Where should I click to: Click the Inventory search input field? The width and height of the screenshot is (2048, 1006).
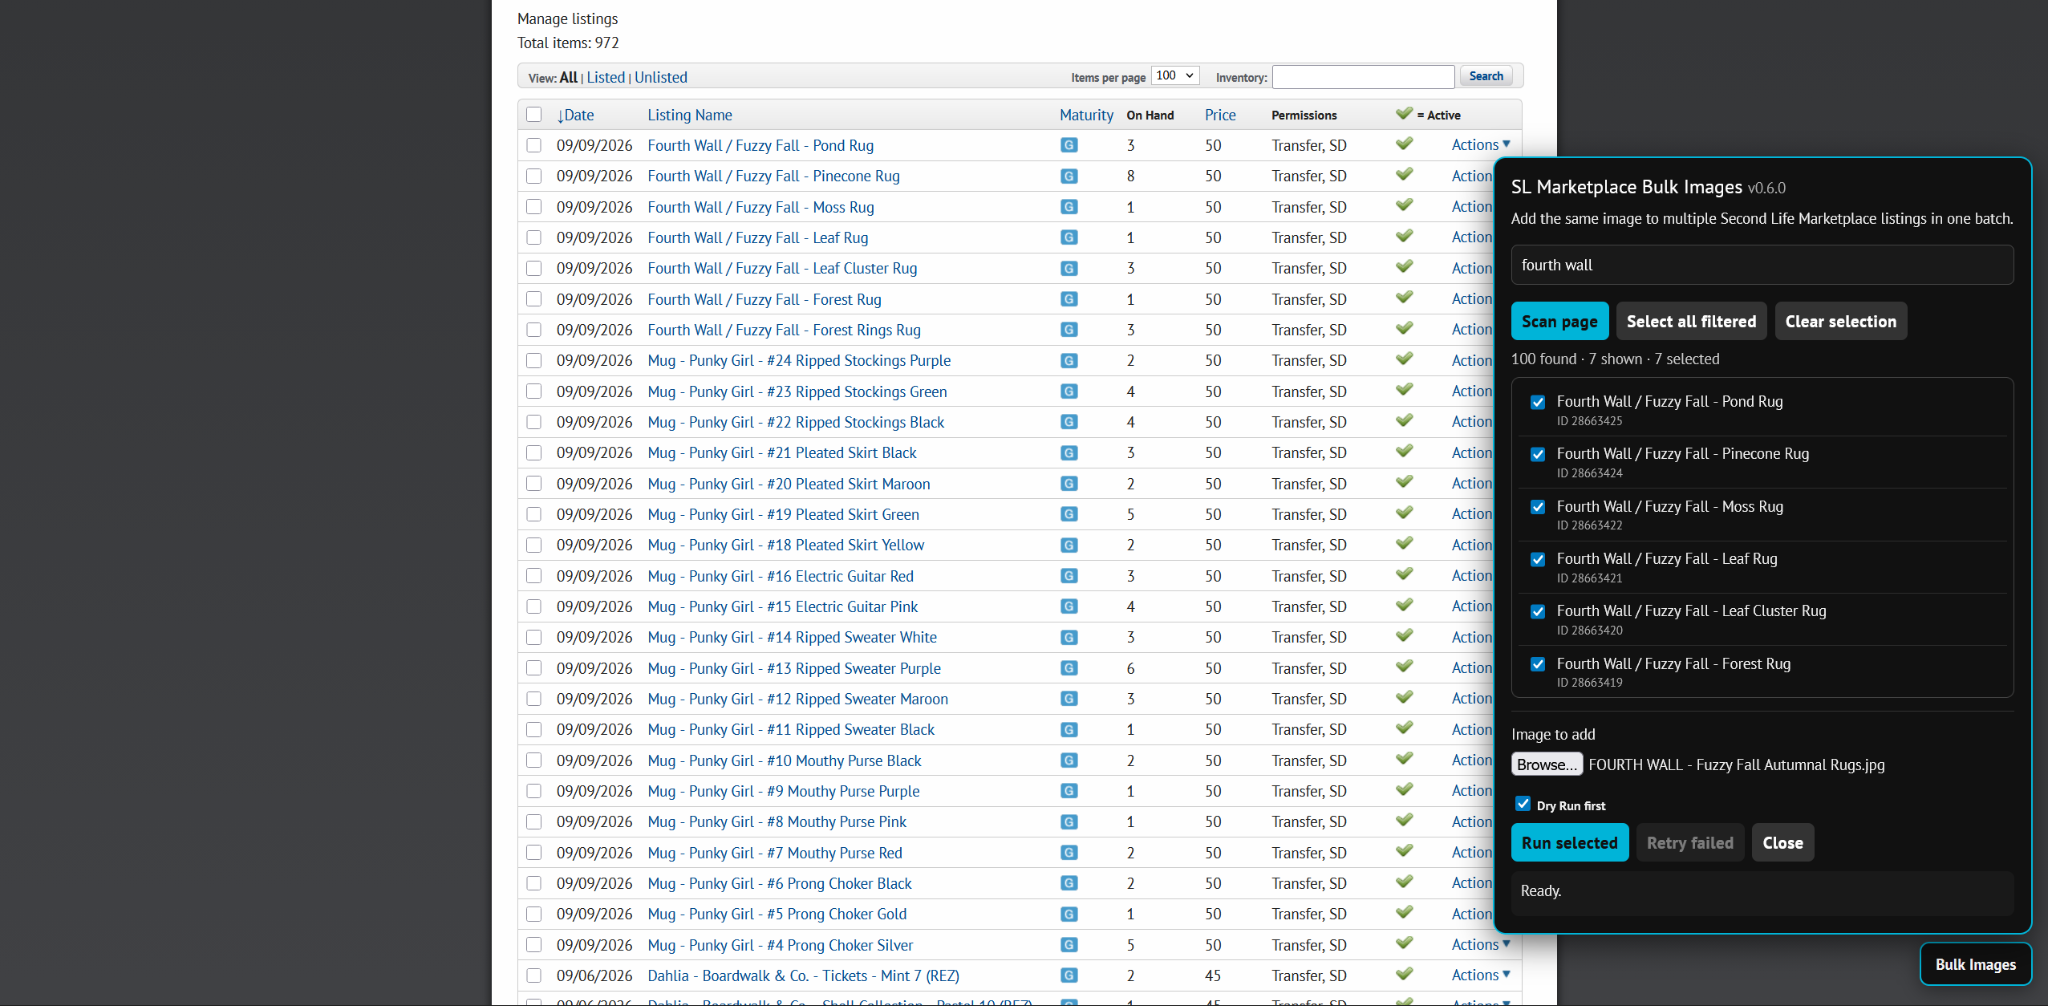(x=1362, y=77)
